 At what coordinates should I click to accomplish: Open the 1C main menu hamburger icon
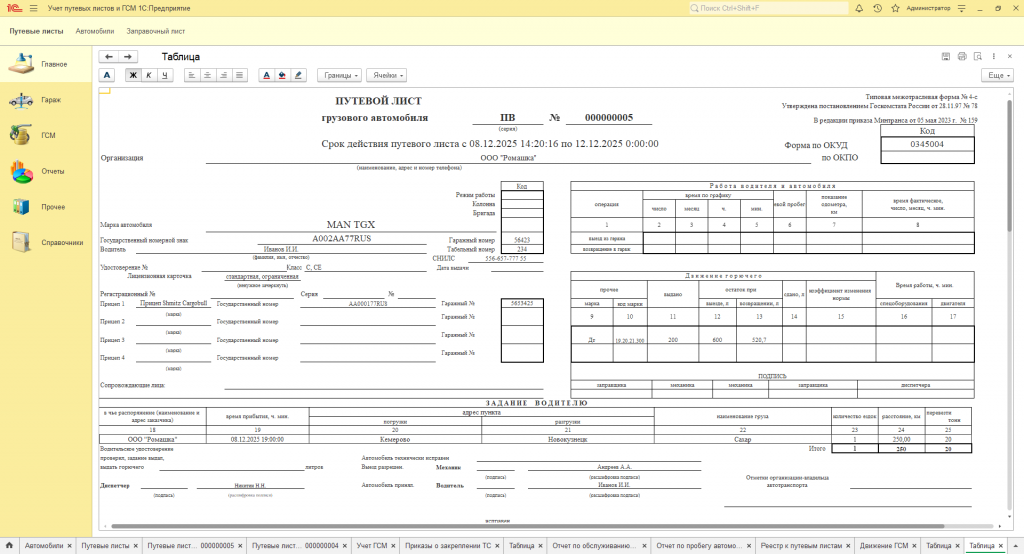click(x=33, y=8)
